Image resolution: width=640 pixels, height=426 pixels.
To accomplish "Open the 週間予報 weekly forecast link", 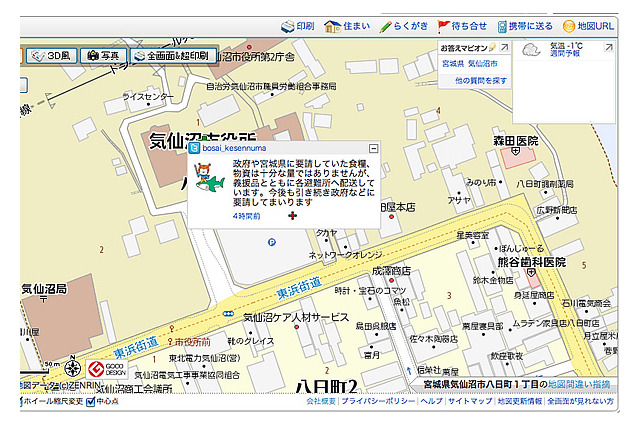I will tap(564, 53).
